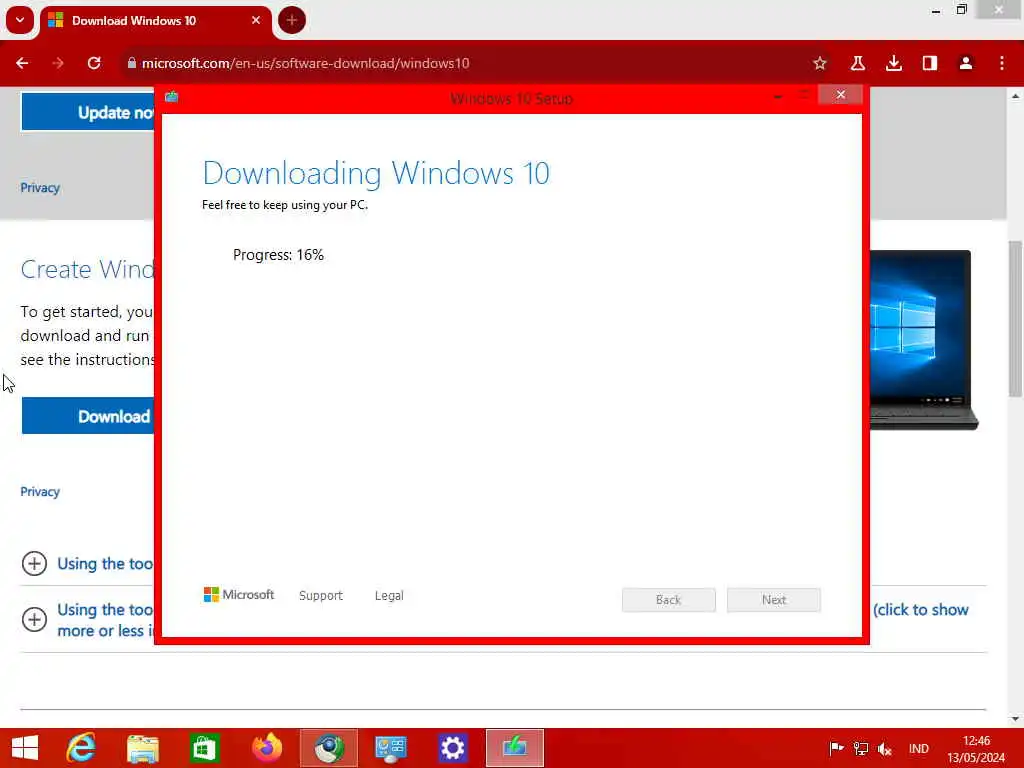Open a new browser tab
1024x768 pixels.
click(292, 20)
